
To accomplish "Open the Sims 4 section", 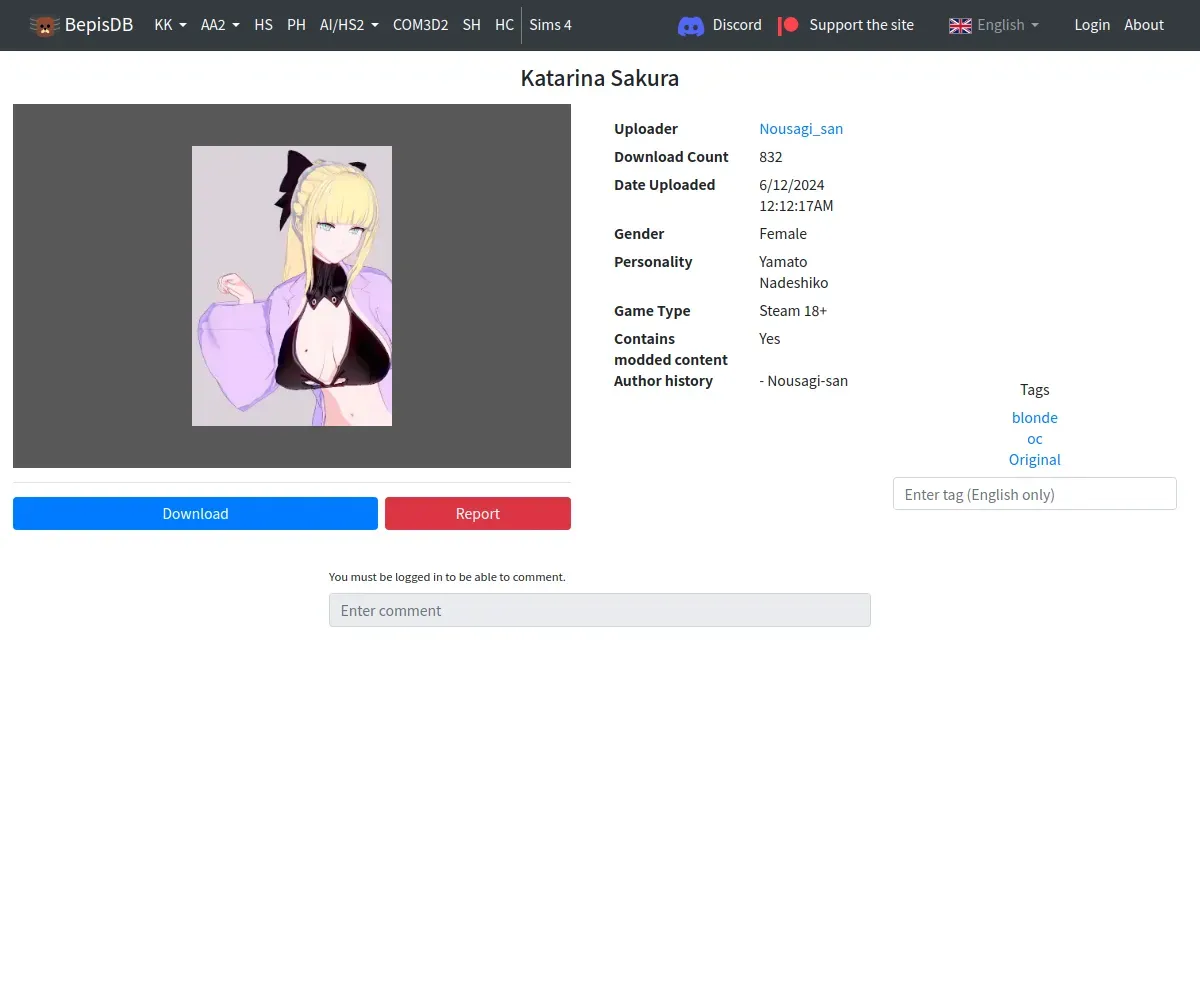I will click(550, 25).
